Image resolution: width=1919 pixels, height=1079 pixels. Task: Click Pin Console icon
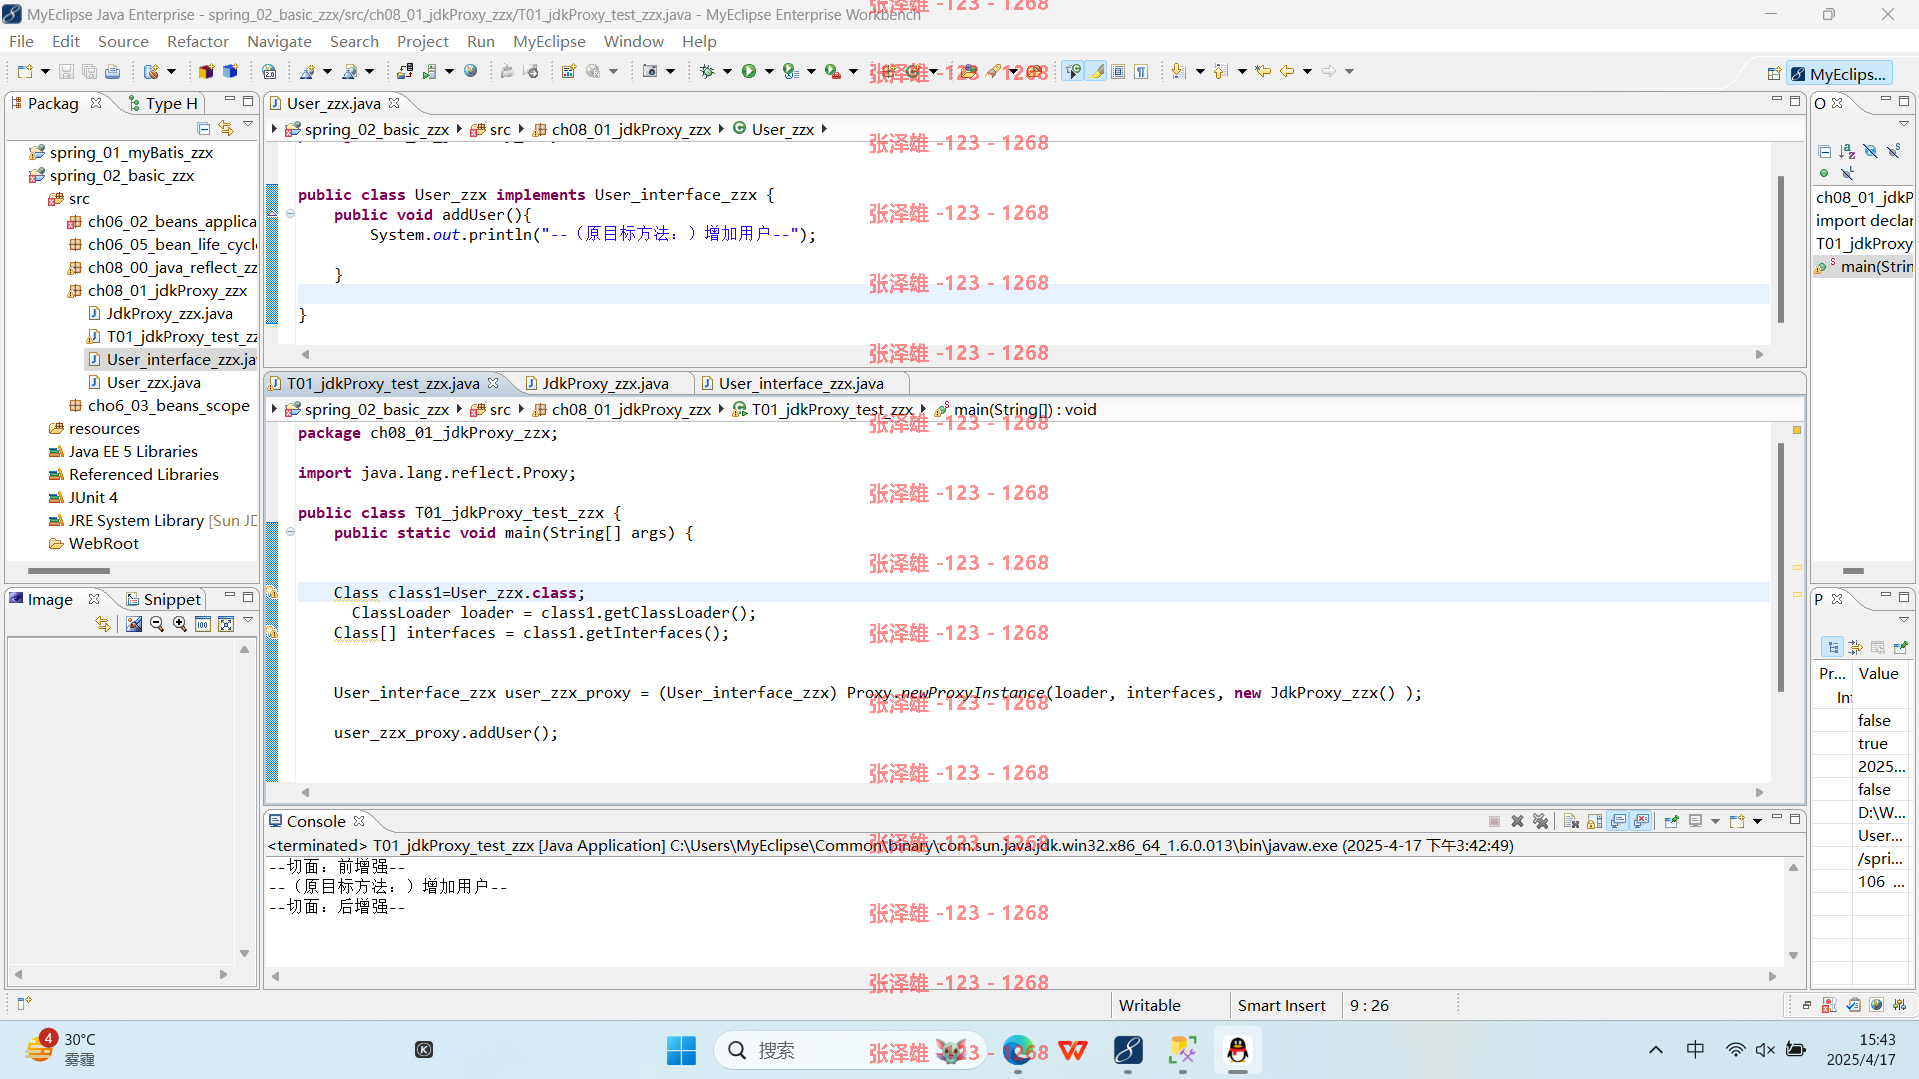click(x=1671, y=821)
